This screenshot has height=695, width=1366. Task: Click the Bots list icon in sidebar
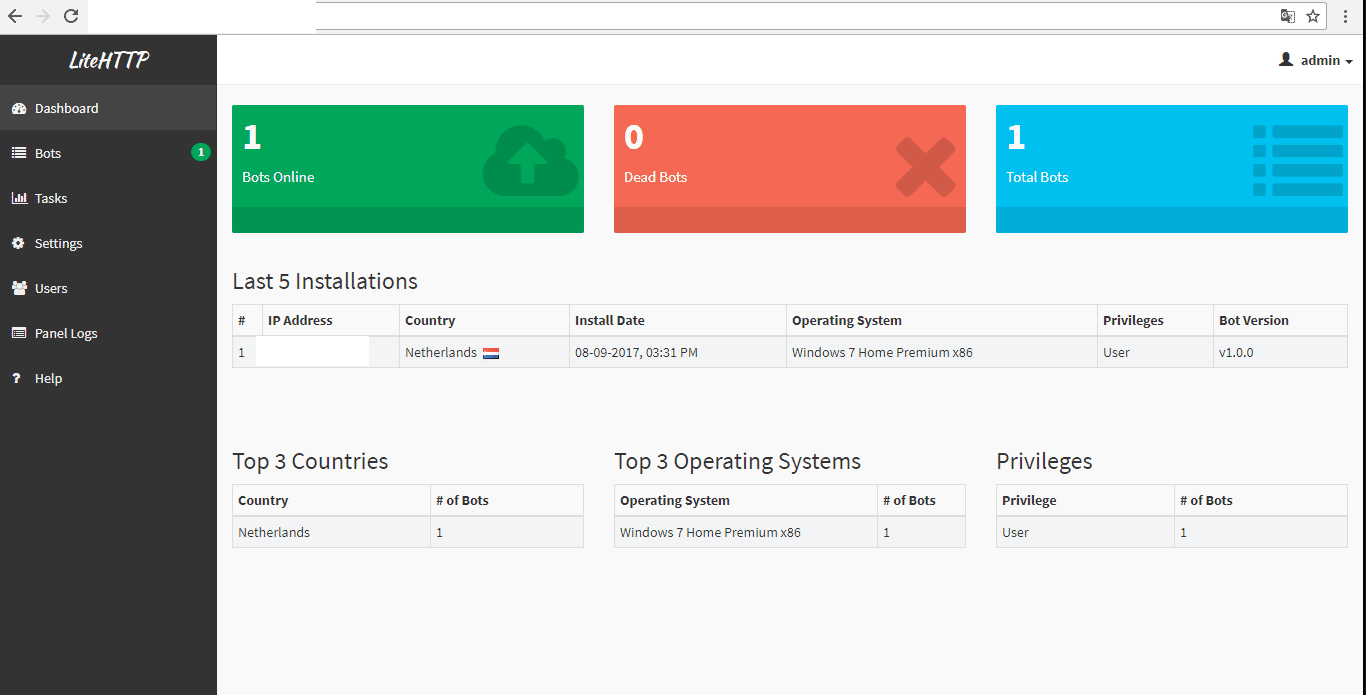coord(18,153)
